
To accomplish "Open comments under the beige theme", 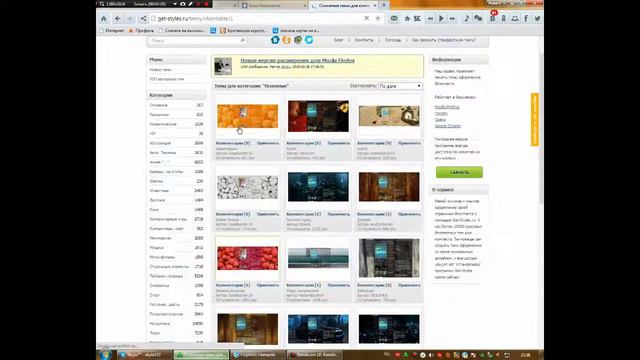I will coord(374,143).
